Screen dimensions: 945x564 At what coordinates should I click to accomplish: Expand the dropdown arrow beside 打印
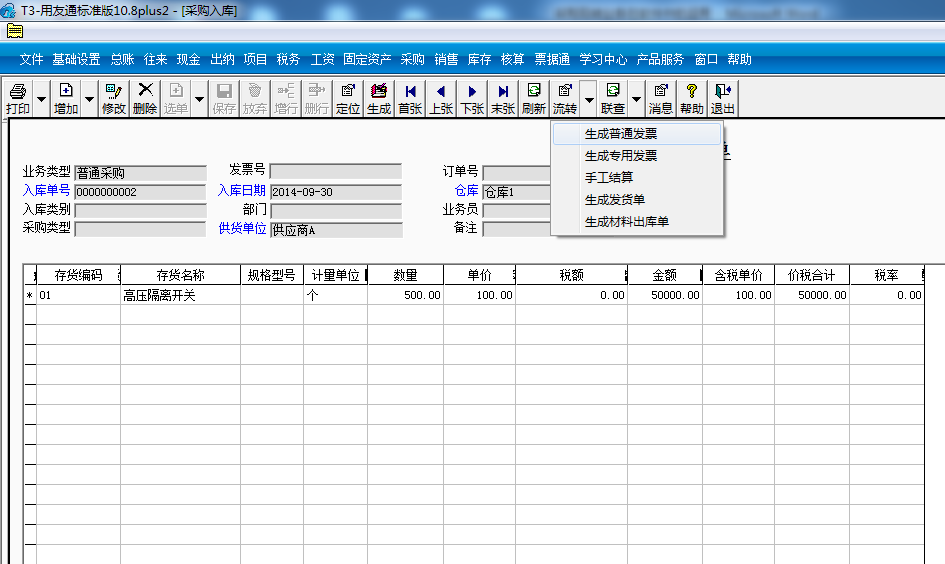point(41,100)
